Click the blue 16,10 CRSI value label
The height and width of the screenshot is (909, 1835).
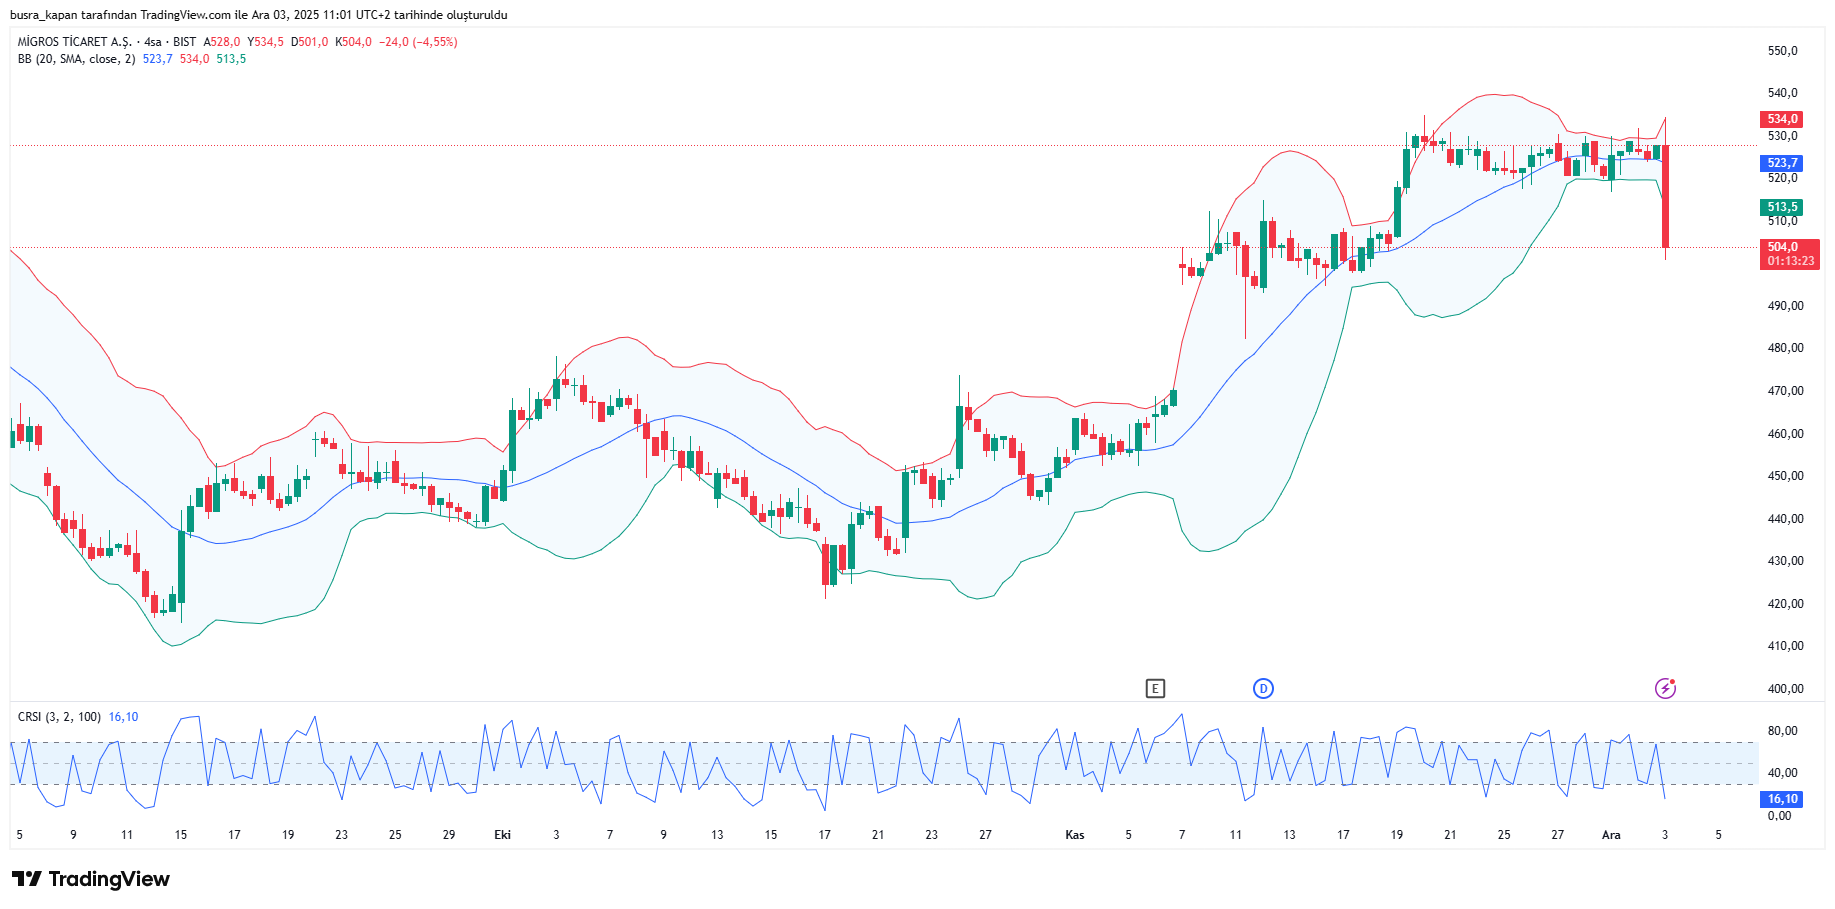(1782, 799)
